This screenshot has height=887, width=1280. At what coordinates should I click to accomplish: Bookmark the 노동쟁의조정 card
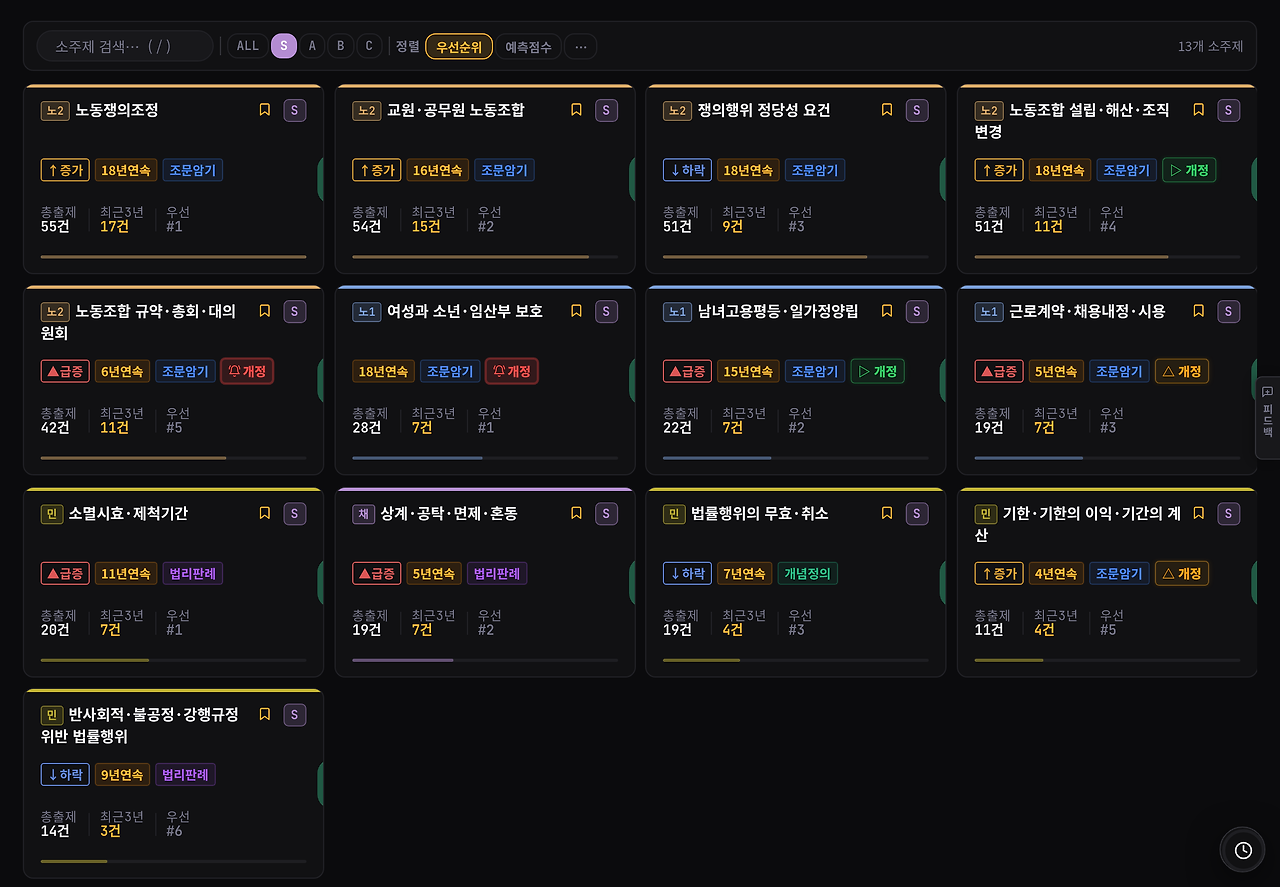point(265,110)
